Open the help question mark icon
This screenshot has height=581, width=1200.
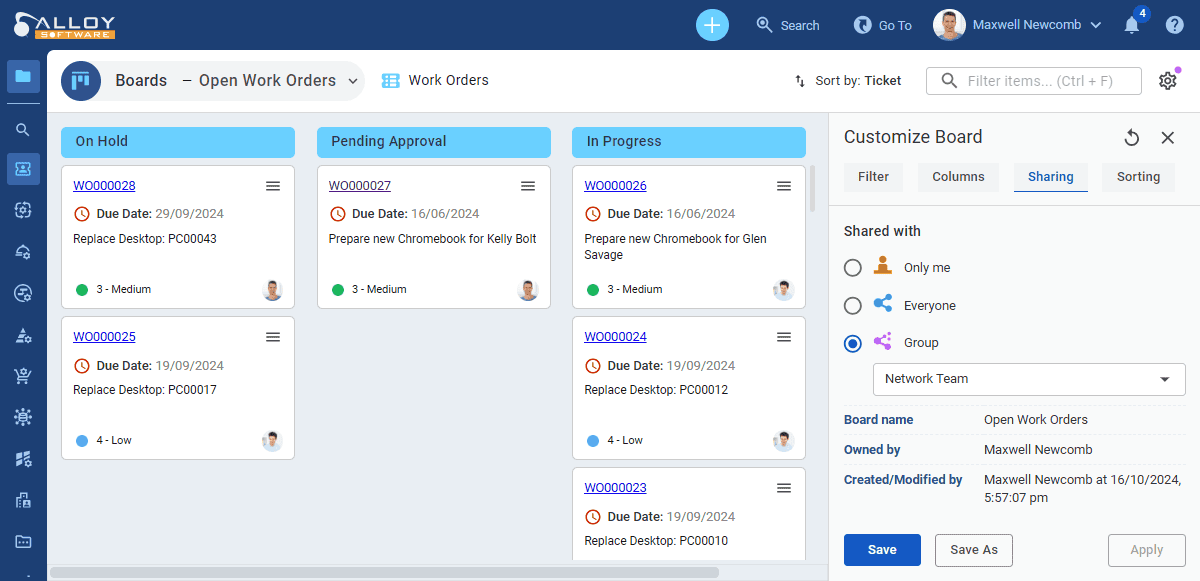click(x=1175, y=25)
